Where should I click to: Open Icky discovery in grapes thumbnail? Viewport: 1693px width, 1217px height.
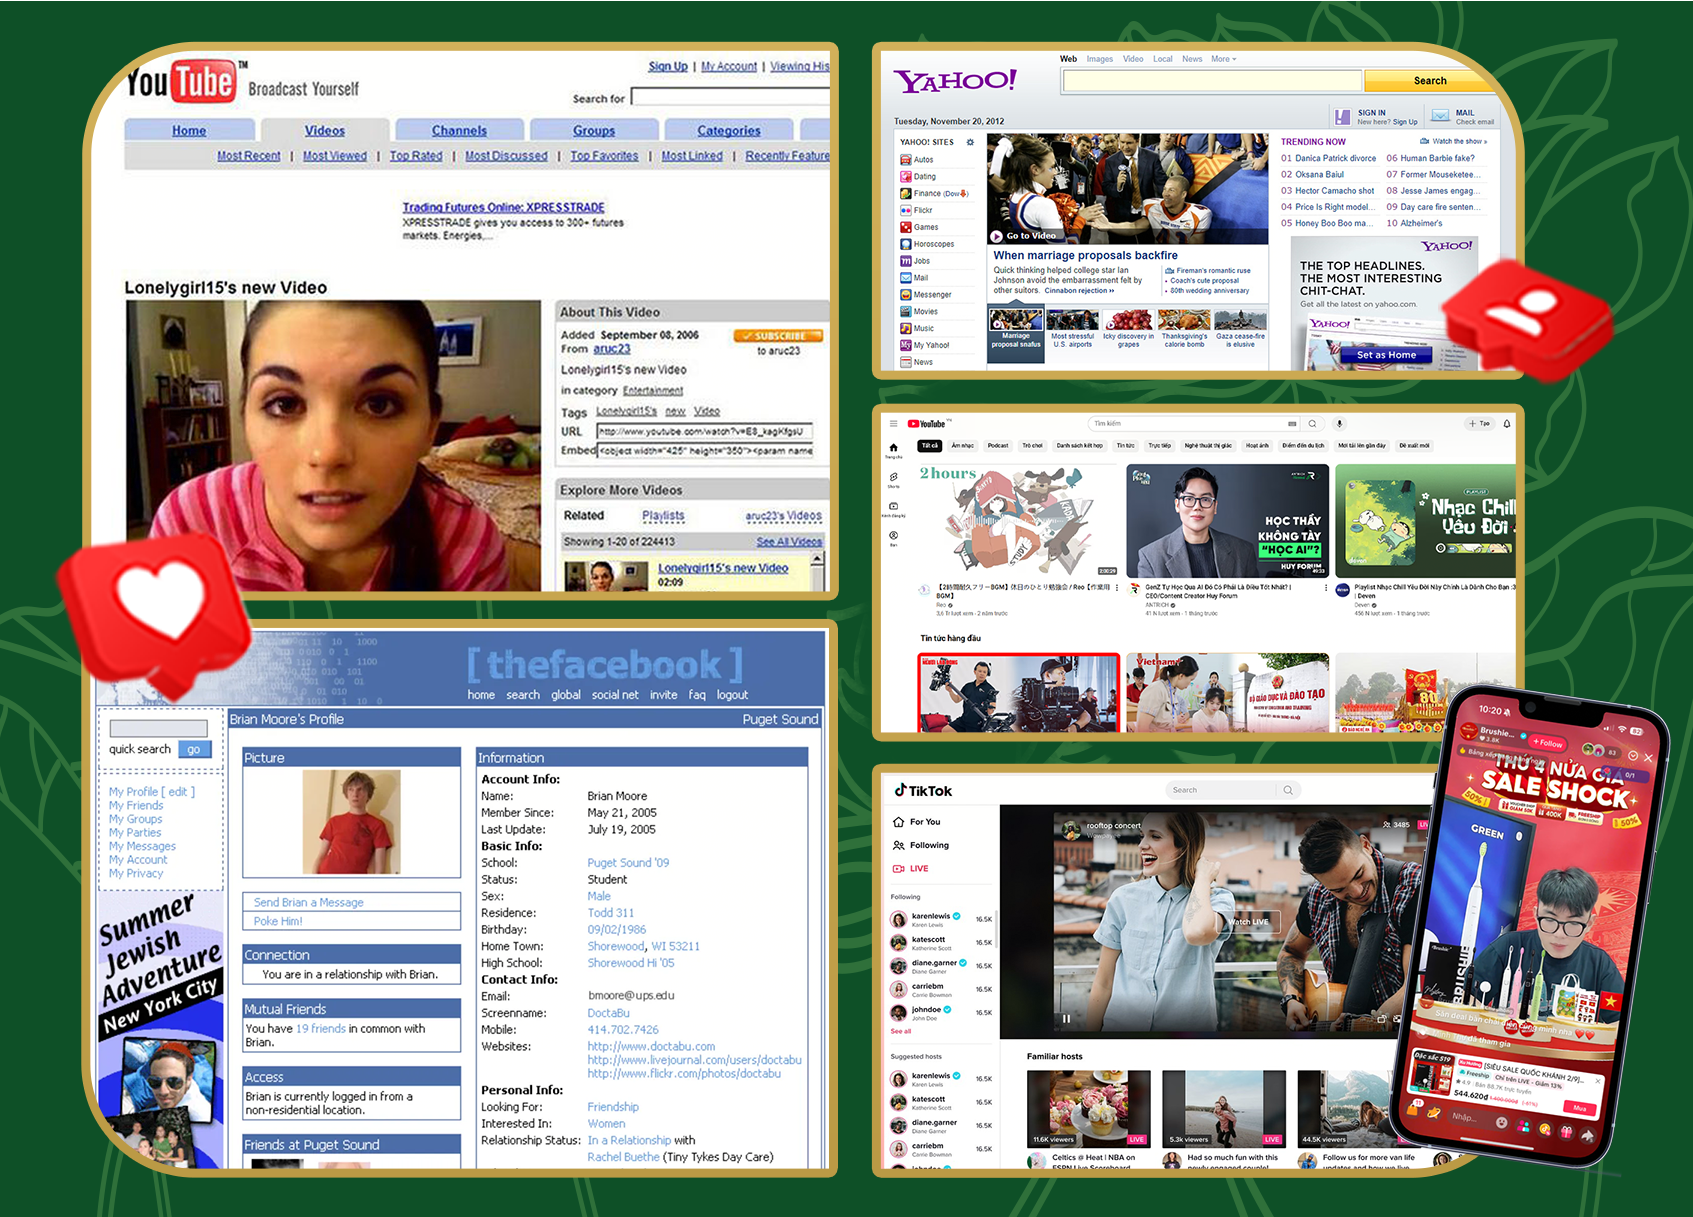(x=1128, y=321)
